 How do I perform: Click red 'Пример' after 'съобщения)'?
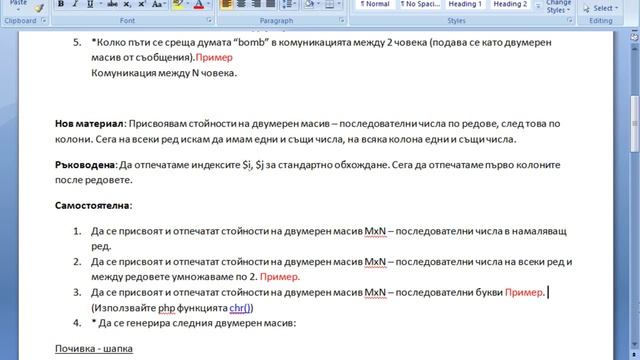pos(214,58)
